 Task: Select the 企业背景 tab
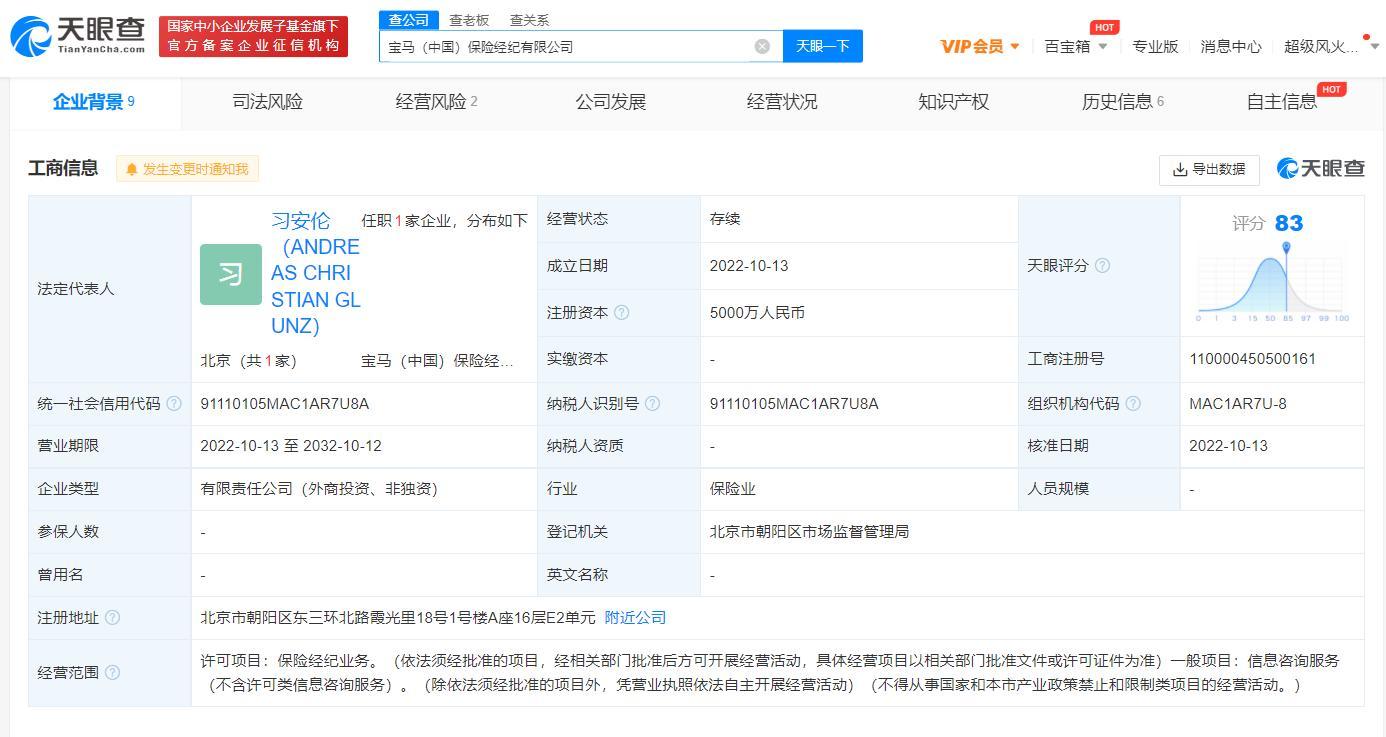[94, 102]
